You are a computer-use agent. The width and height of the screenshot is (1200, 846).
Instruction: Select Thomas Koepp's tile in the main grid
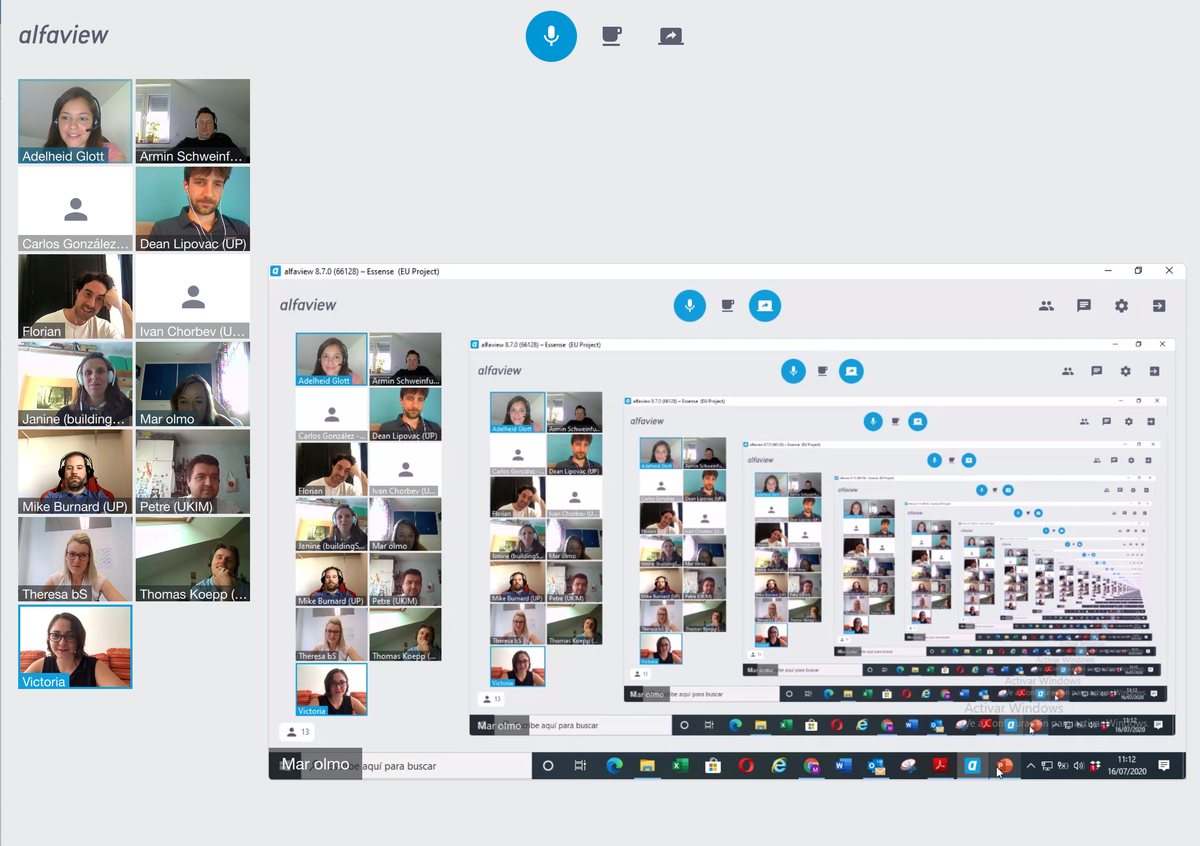coord(193,560)
